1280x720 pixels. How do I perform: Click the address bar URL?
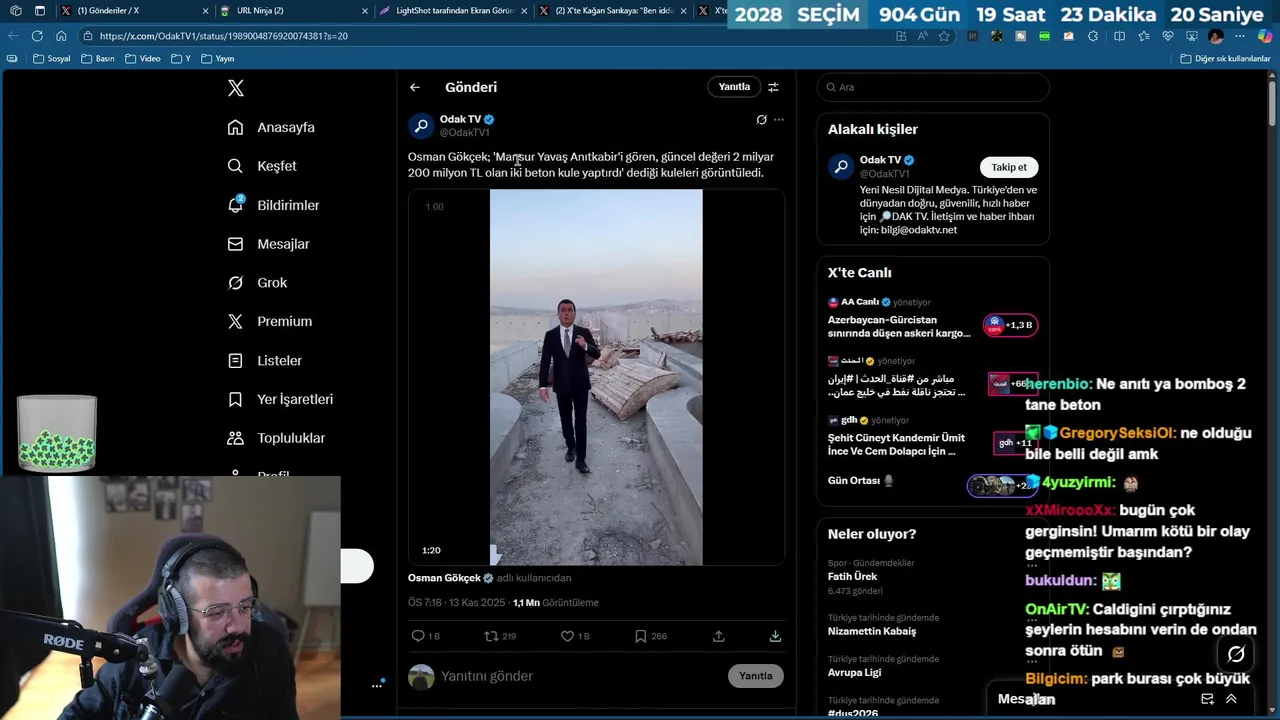coord(224,36)
